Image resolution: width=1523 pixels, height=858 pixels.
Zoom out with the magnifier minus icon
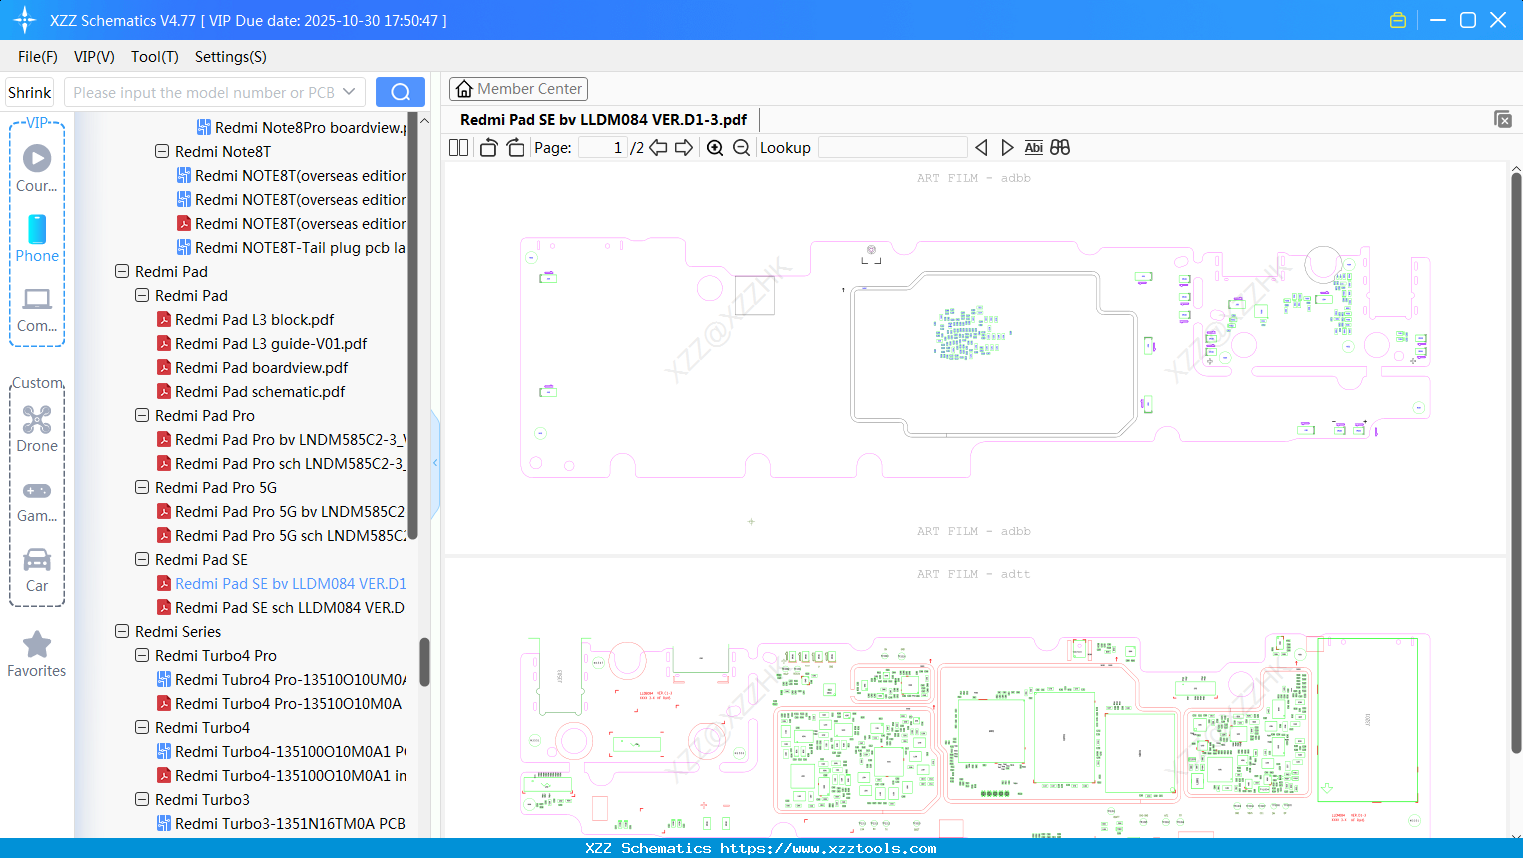pyautogui.click(x=741, y=148)
